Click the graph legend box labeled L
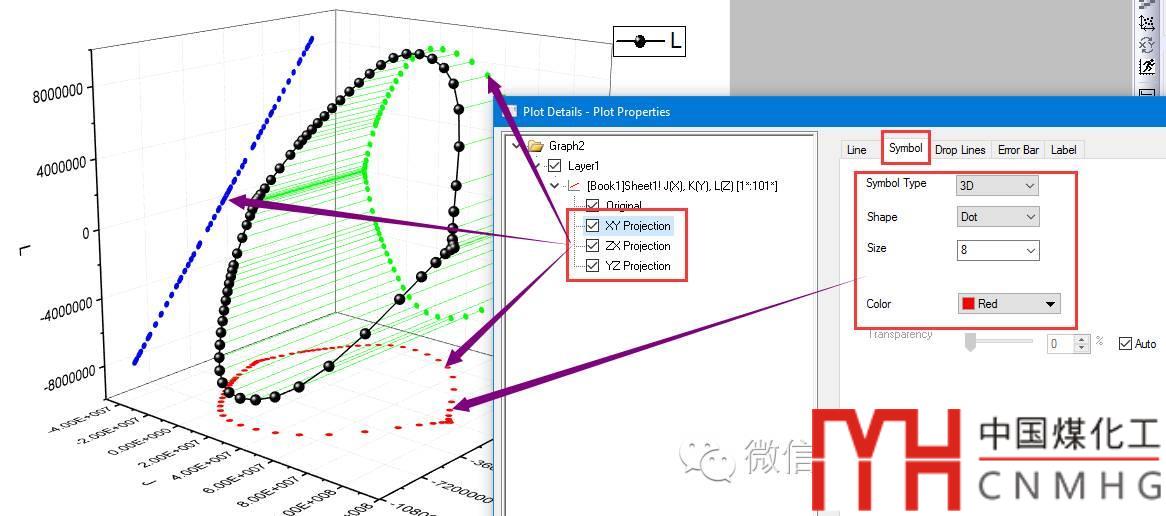 [648, 41]
